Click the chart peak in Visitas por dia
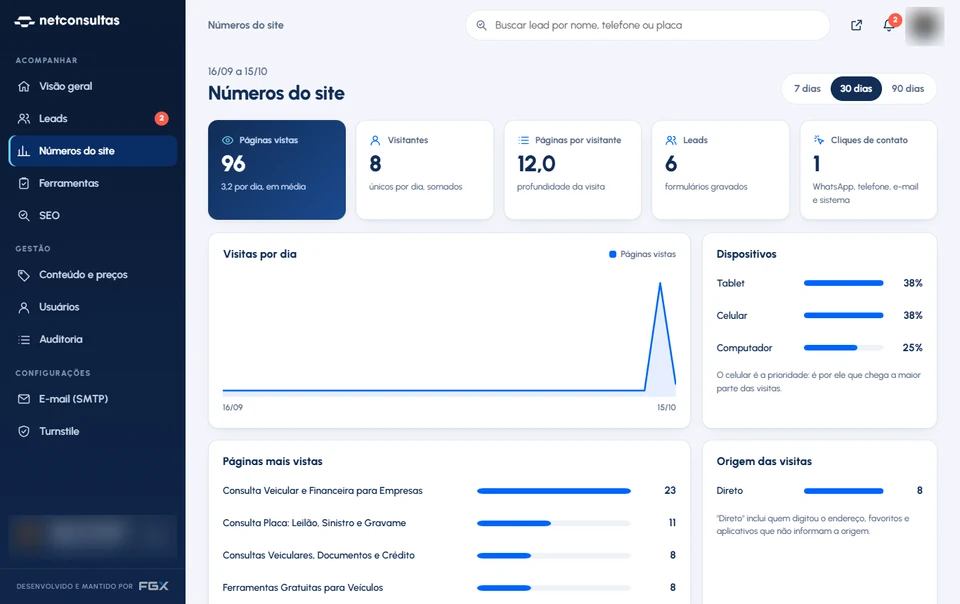This screenshot has width=960, height=604. pos(660,284)
